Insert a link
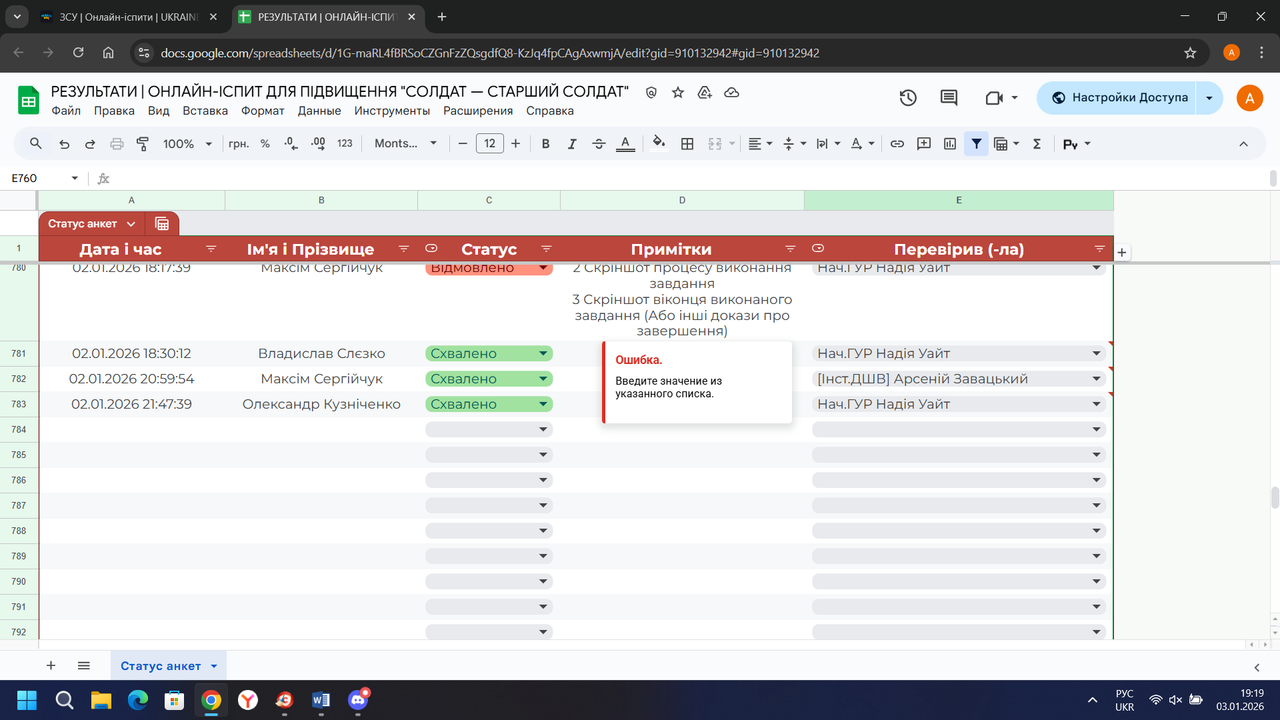 (897, 144)
